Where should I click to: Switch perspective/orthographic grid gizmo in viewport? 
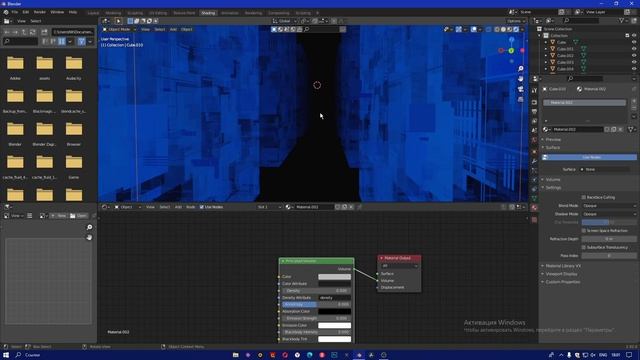pyautogui.click(x=520, y=99)
